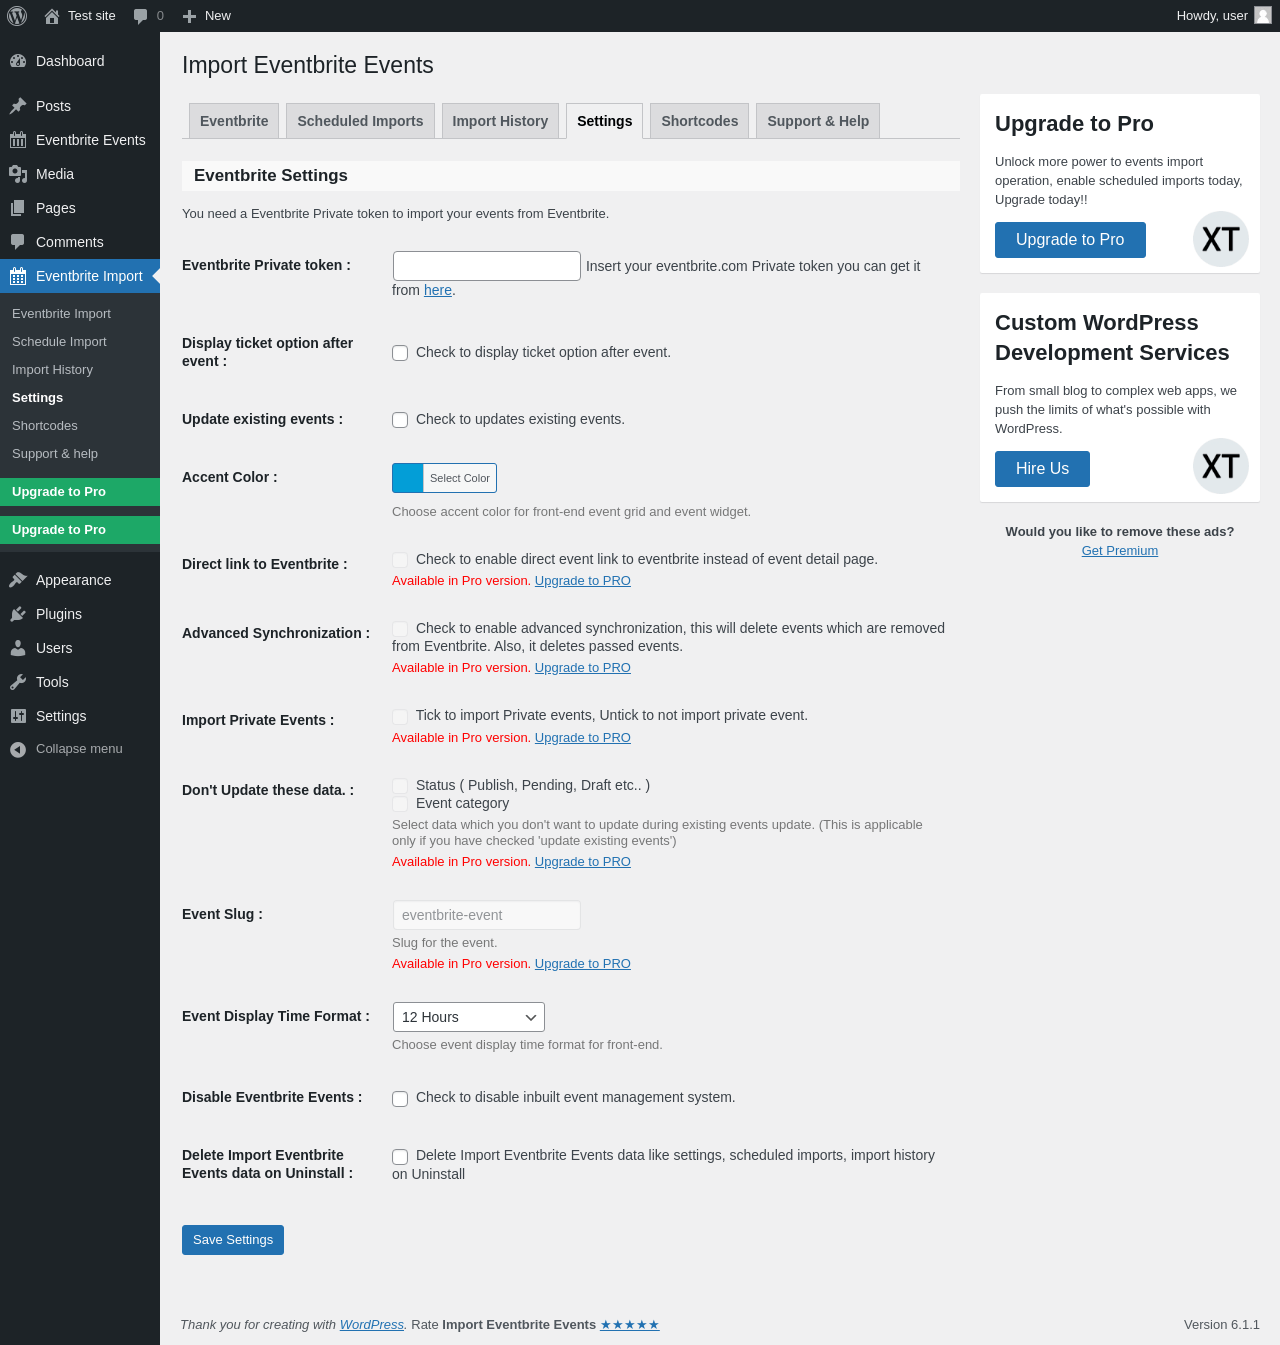Toggle direct event link to Eventbrite checkbox
Screen dimensions: 1280x1345
coord(400,560)
